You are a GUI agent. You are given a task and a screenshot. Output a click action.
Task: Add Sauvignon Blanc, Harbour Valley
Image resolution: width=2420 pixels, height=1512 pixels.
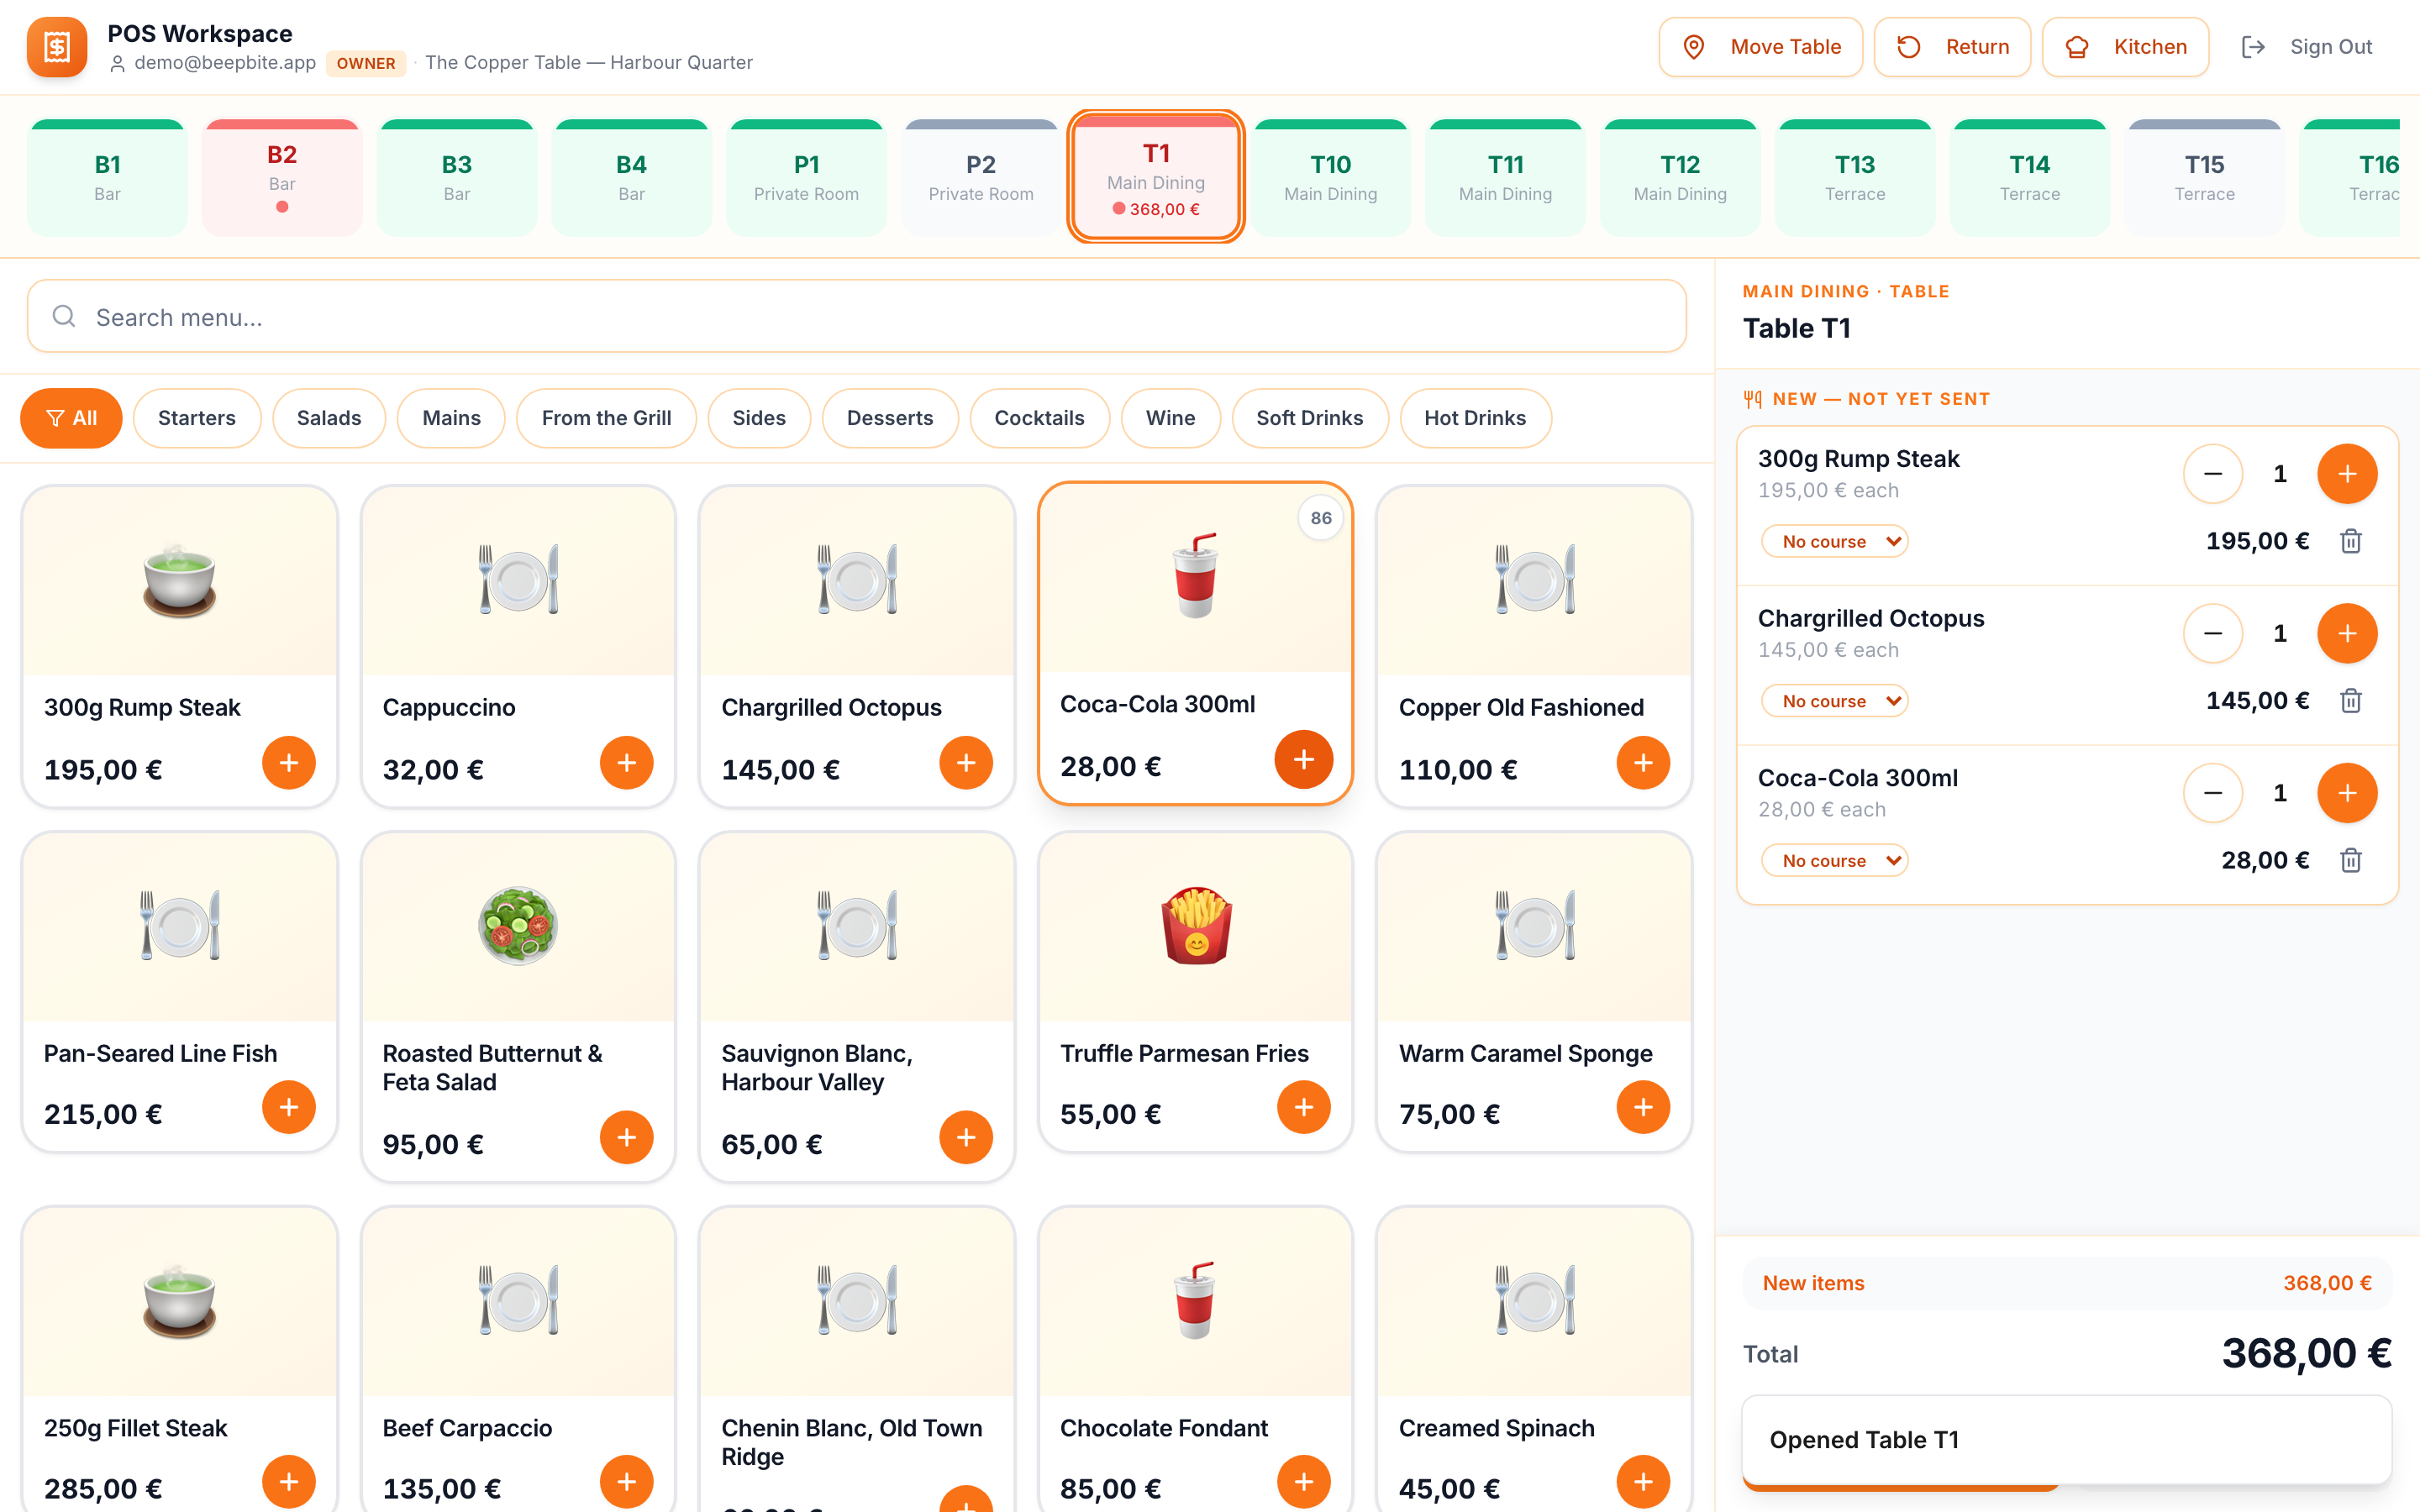click(x=966, y=1137)
